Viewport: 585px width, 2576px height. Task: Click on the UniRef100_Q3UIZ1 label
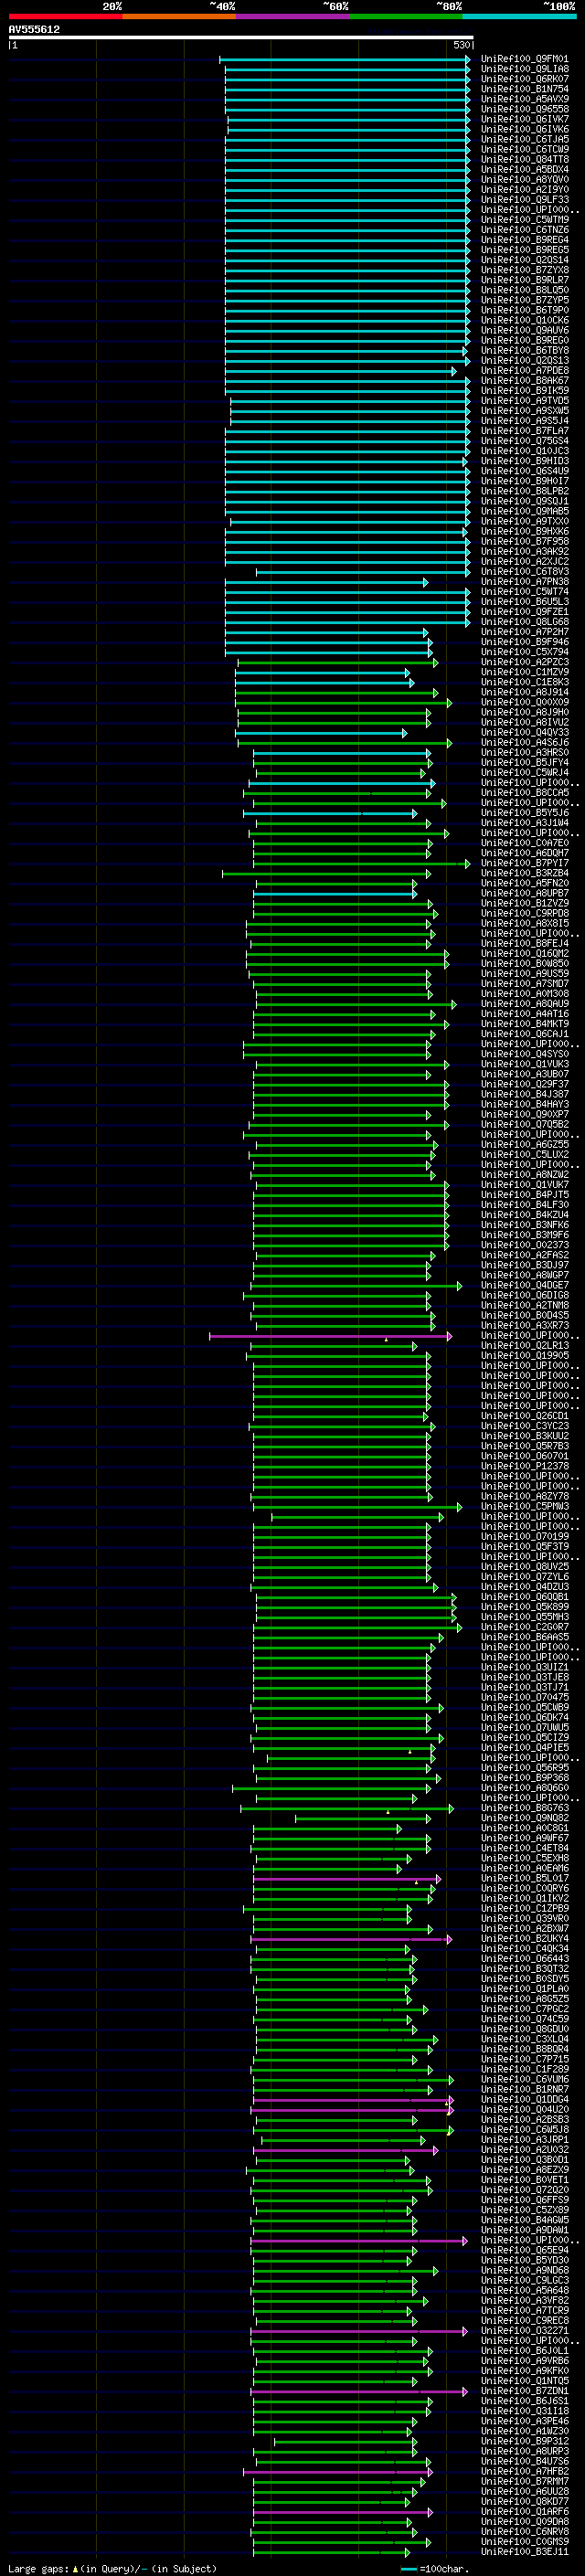point(524,1667)
